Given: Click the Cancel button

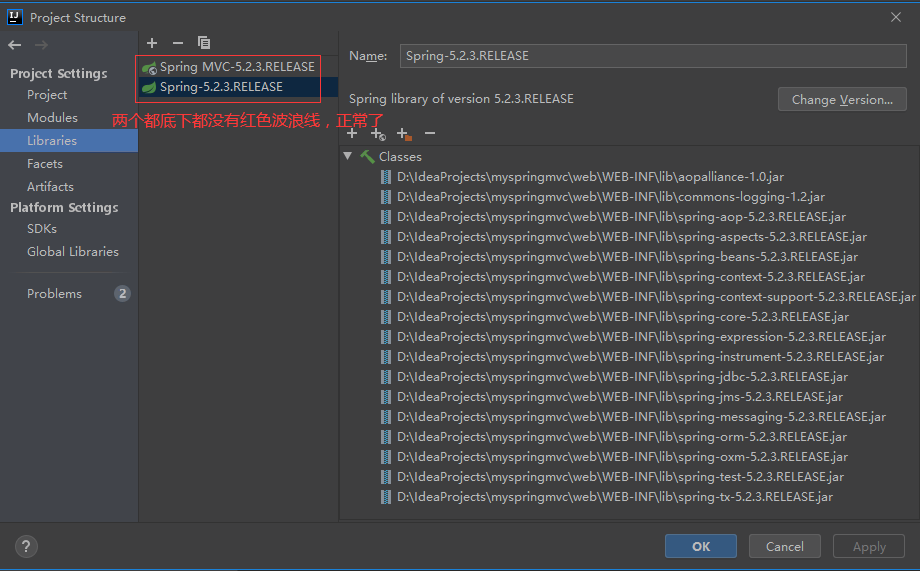Looking at the screenshot, I should [x=784, y=546].
